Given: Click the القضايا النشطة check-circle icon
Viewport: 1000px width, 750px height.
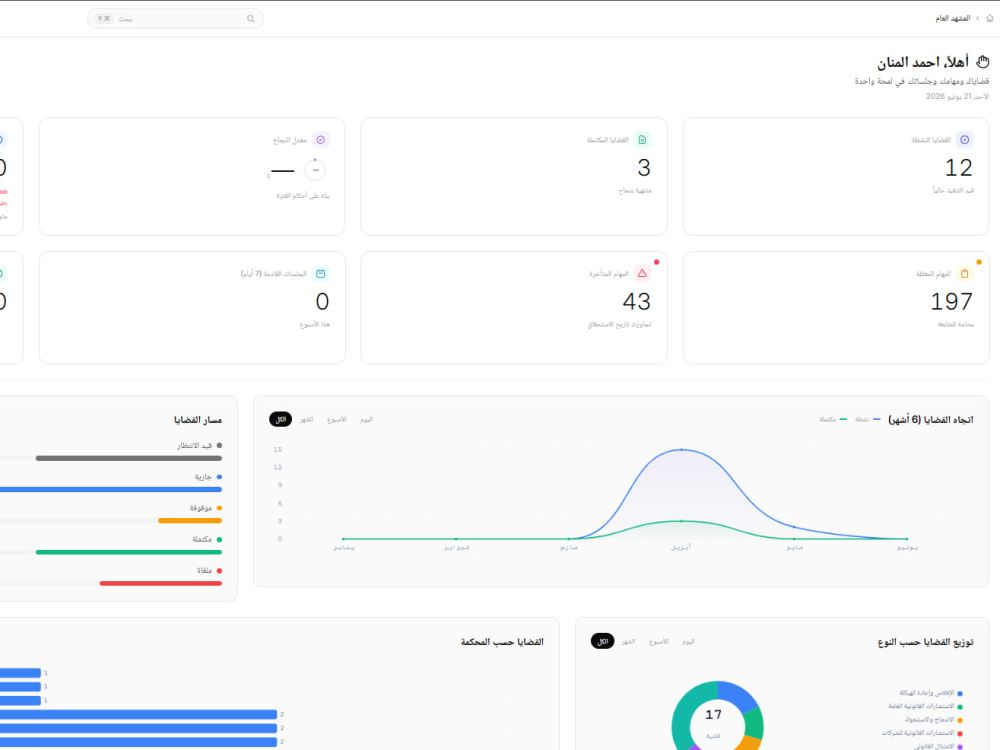Looking at the screenshot, I should coord(965,140).
